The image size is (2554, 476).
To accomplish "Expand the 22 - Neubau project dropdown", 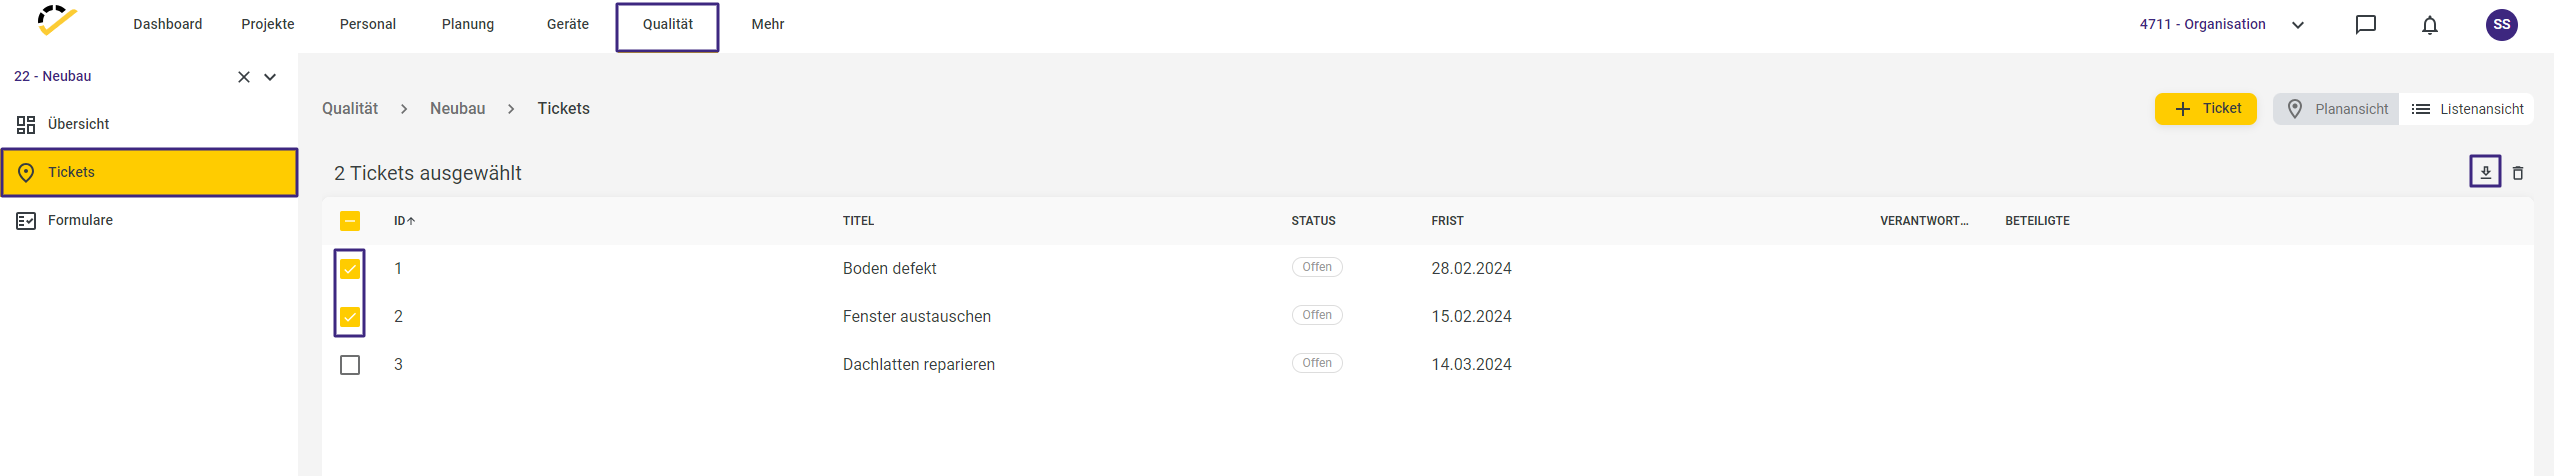I will (270, 77).
